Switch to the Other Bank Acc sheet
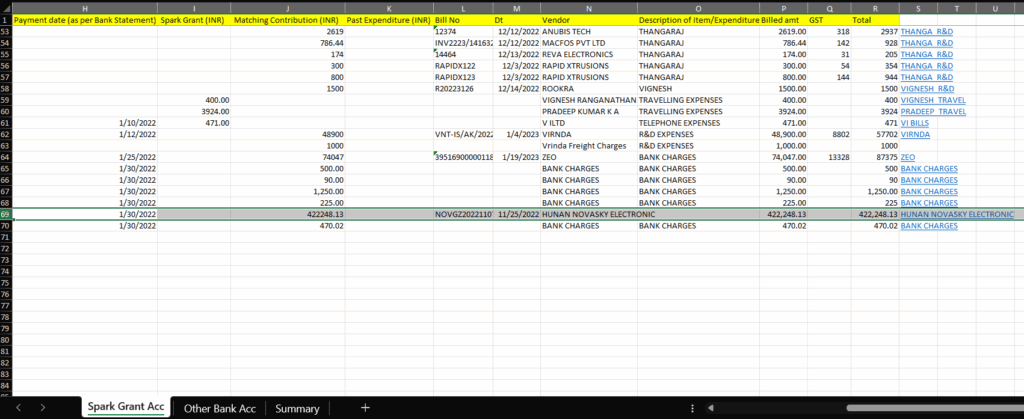 coord(219,408)
